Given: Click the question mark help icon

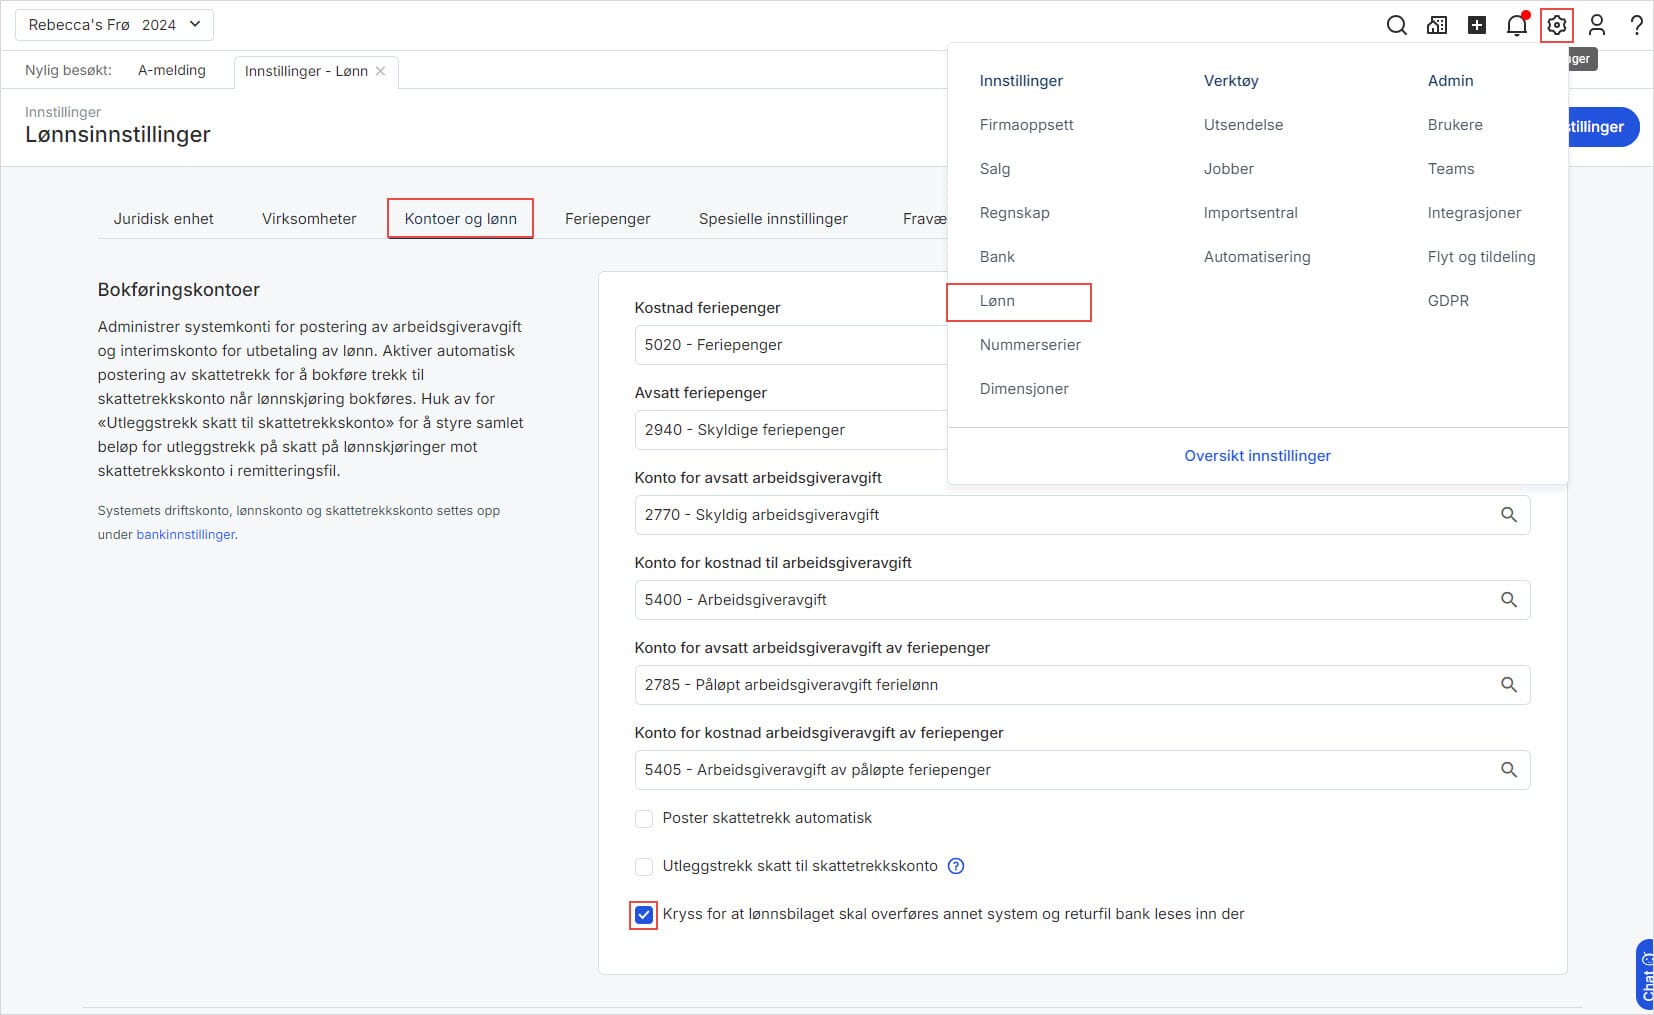Looking at the screenshot, I should click(x=1636, y=25).
